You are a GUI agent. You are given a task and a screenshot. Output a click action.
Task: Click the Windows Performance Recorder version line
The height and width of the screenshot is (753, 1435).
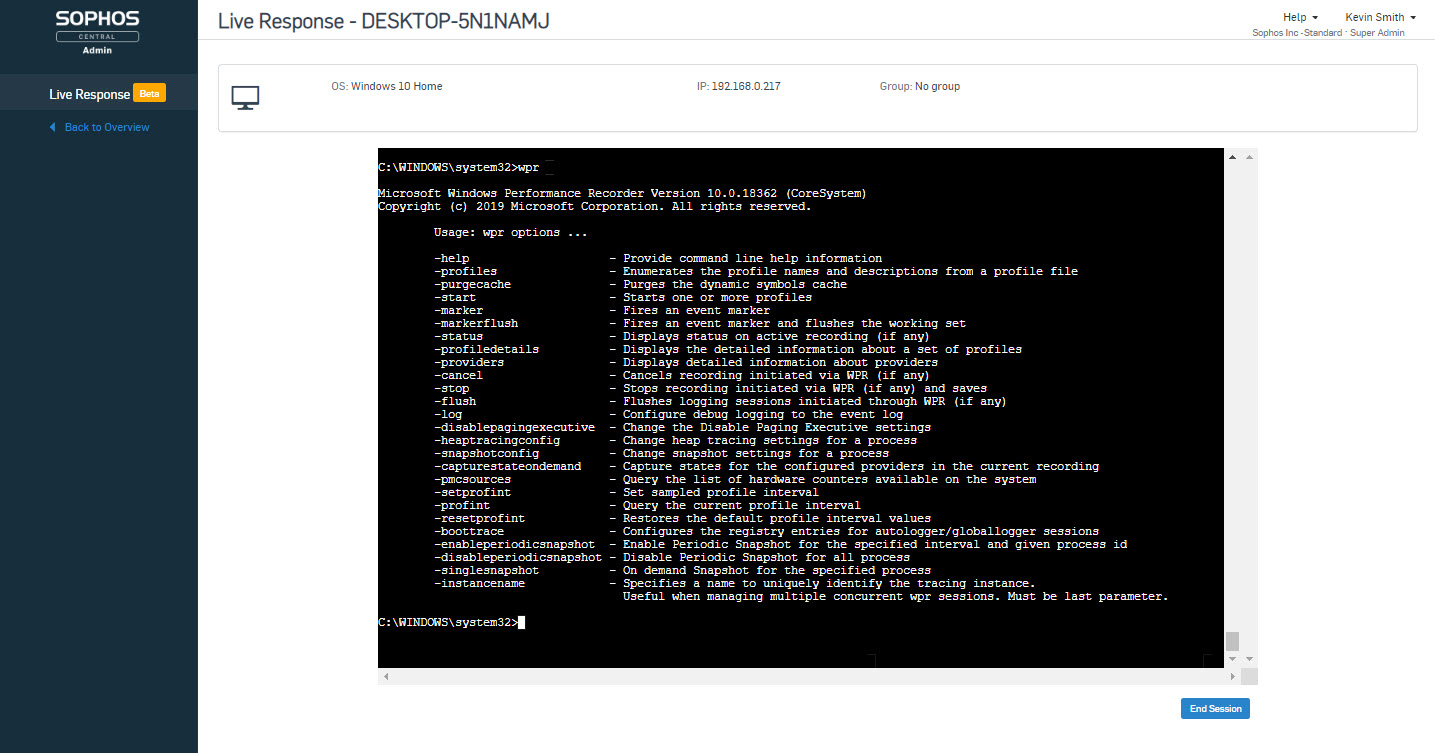tap(622, 193)
